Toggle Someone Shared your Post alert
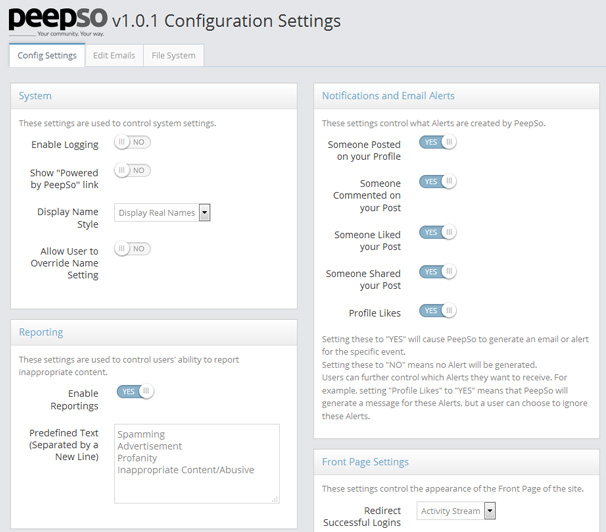This screenshot has width=606, height=532. coord(437,272)
